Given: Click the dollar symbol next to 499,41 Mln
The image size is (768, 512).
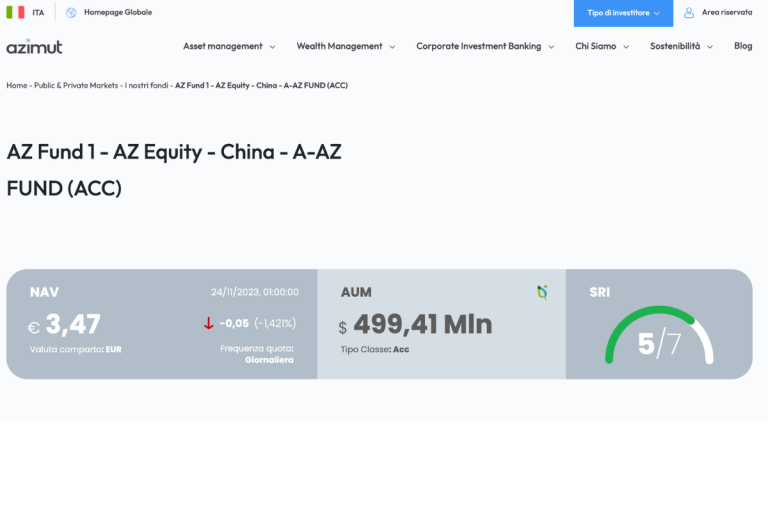Looking at the screenshot, I should (343, 327).
